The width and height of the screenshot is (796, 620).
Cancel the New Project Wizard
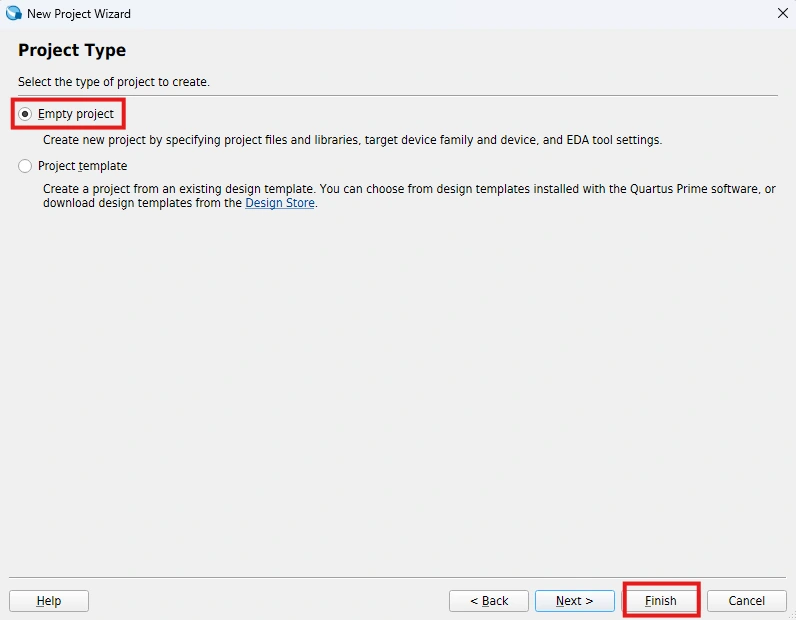tap(746, 601)
